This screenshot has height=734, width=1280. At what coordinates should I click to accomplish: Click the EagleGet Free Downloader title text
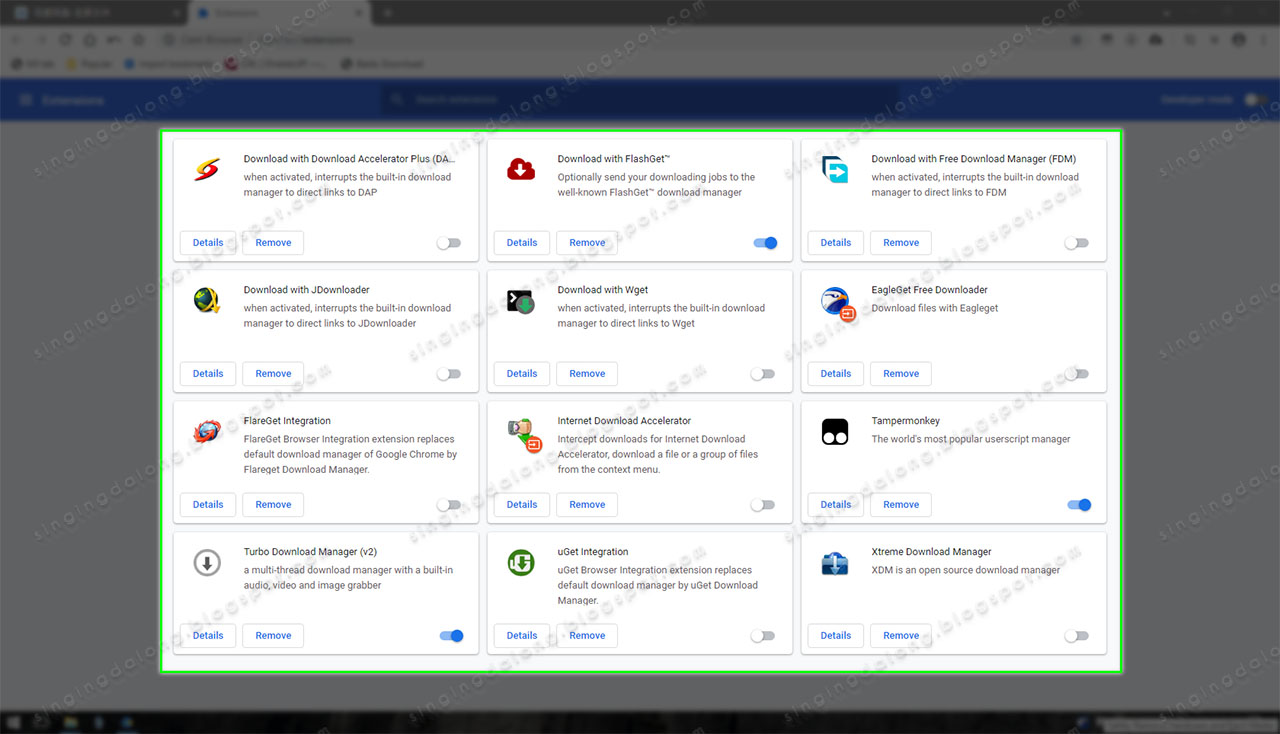[x=930, y=290]
